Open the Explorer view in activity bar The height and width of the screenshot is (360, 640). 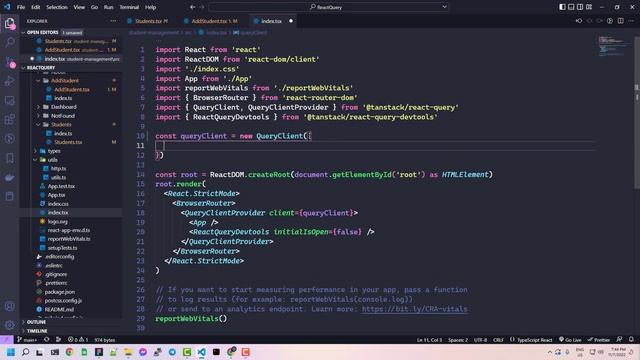tap(9, 23)
